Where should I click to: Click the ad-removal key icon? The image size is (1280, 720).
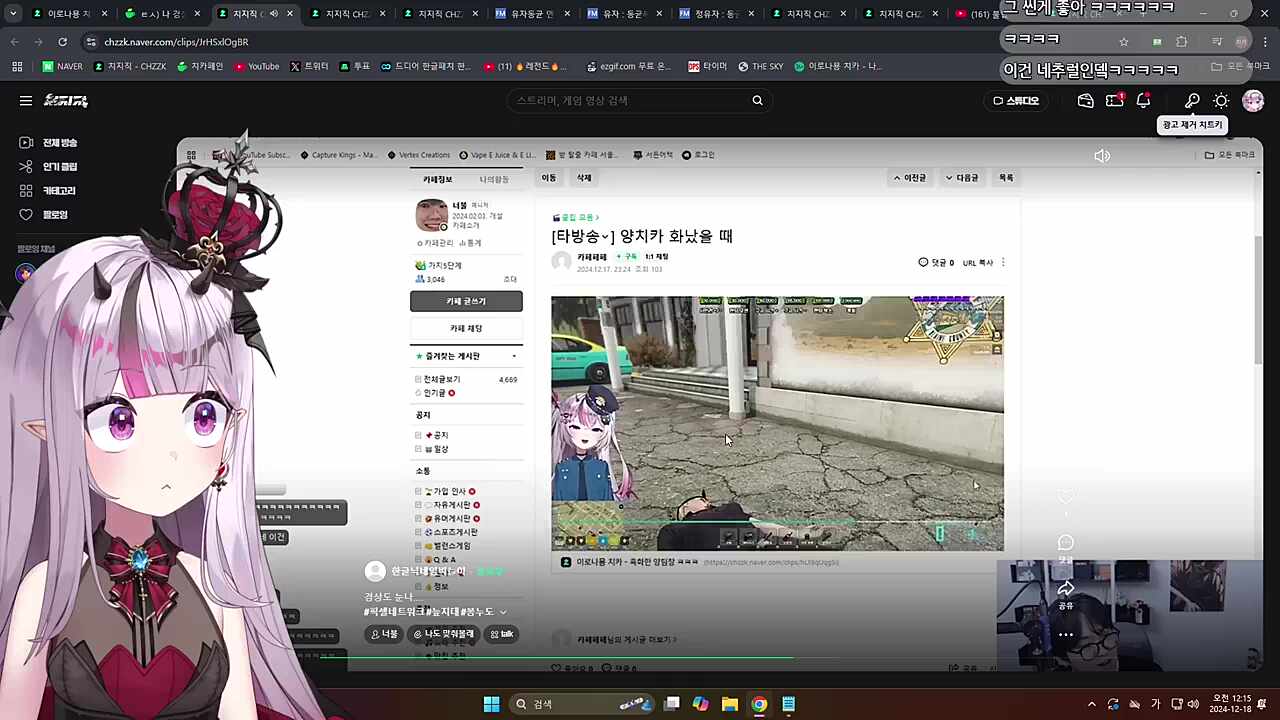tap(1192, 101)
